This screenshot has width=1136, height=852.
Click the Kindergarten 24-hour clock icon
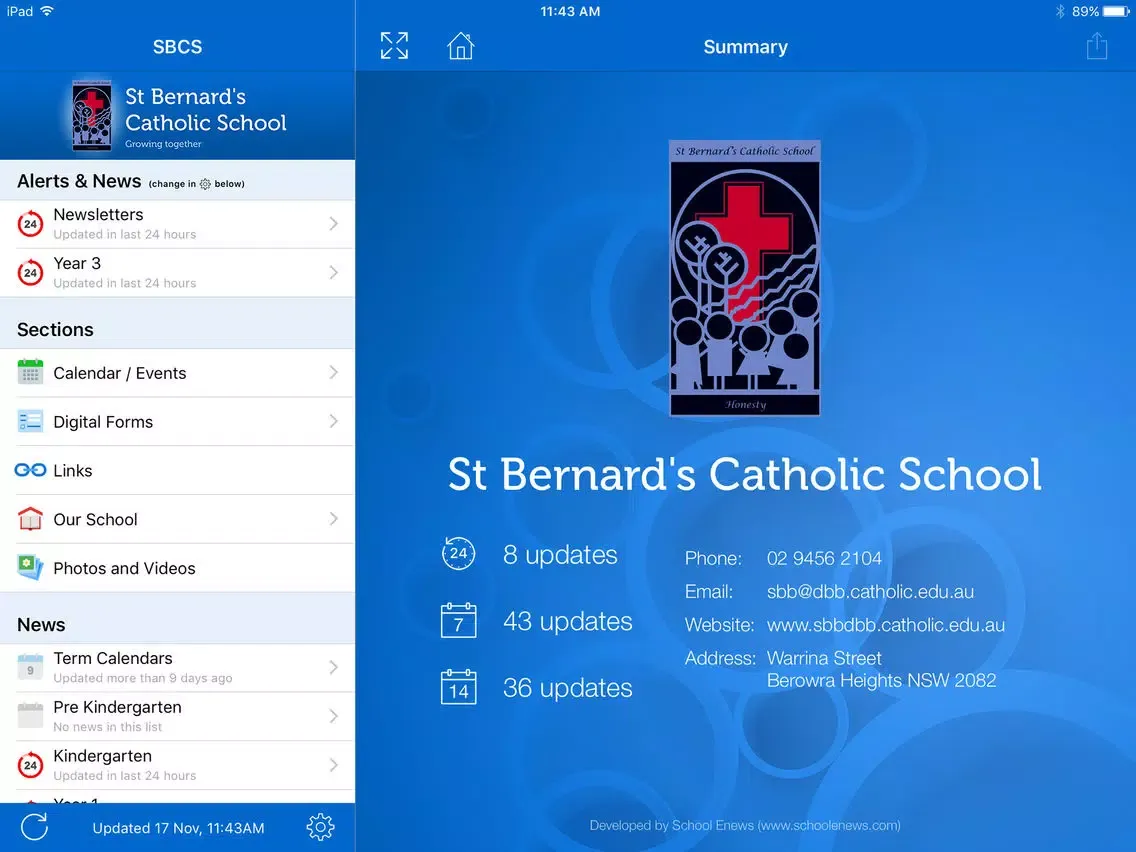[x=30, y=764]
